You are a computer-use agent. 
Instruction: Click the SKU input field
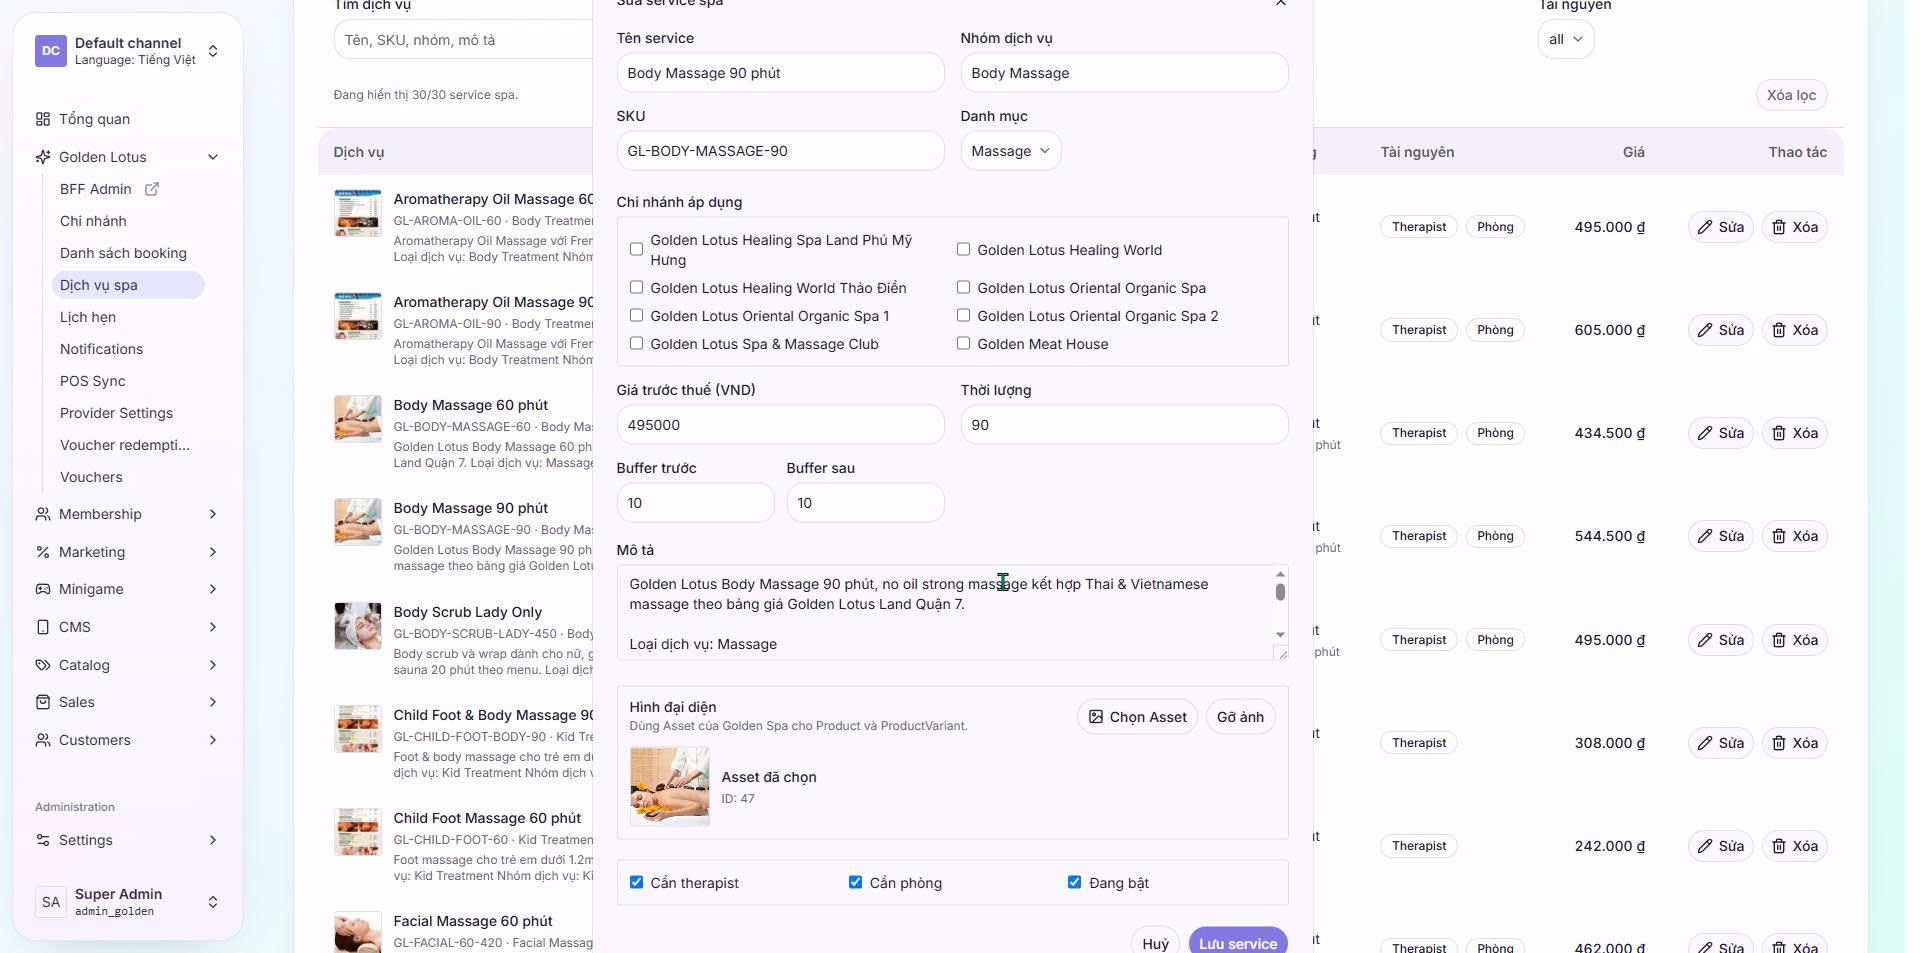780,151
